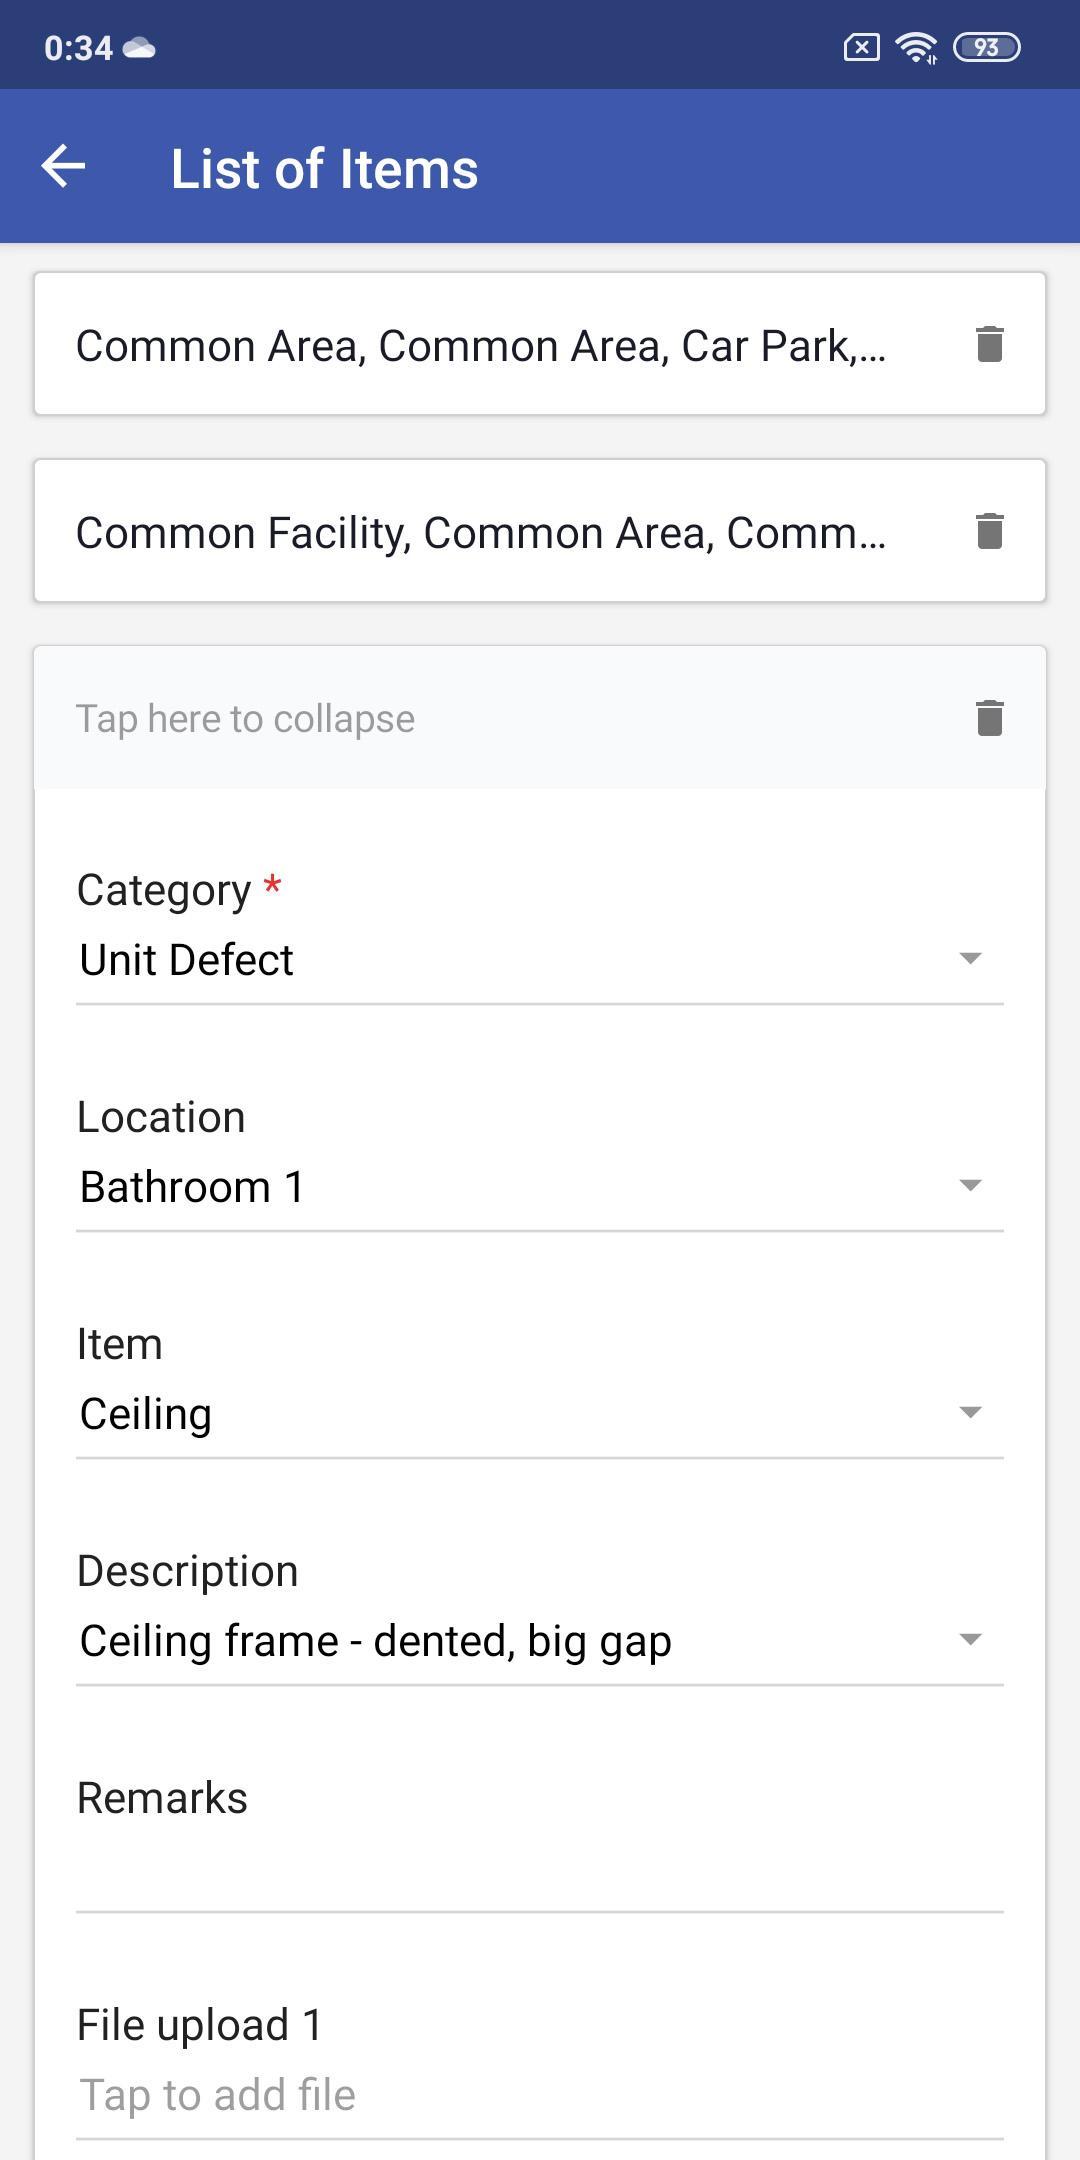Delete the Common Facility item
This screenshot has width=1080, height=2160.
[x=989, y=531]
